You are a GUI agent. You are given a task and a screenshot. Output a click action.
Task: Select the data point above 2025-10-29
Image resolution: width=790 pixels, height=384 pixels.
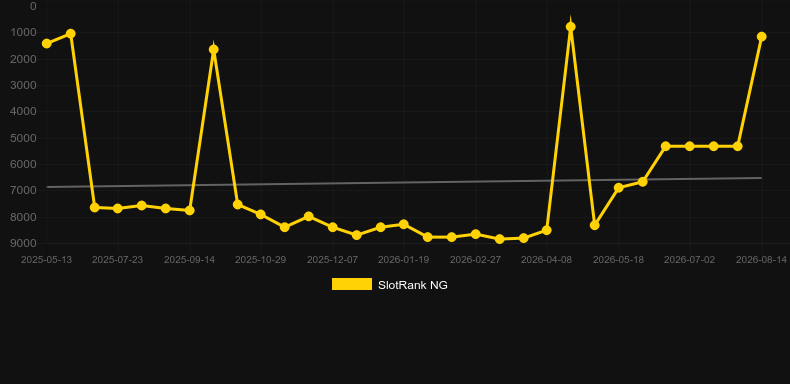[261, 215]
